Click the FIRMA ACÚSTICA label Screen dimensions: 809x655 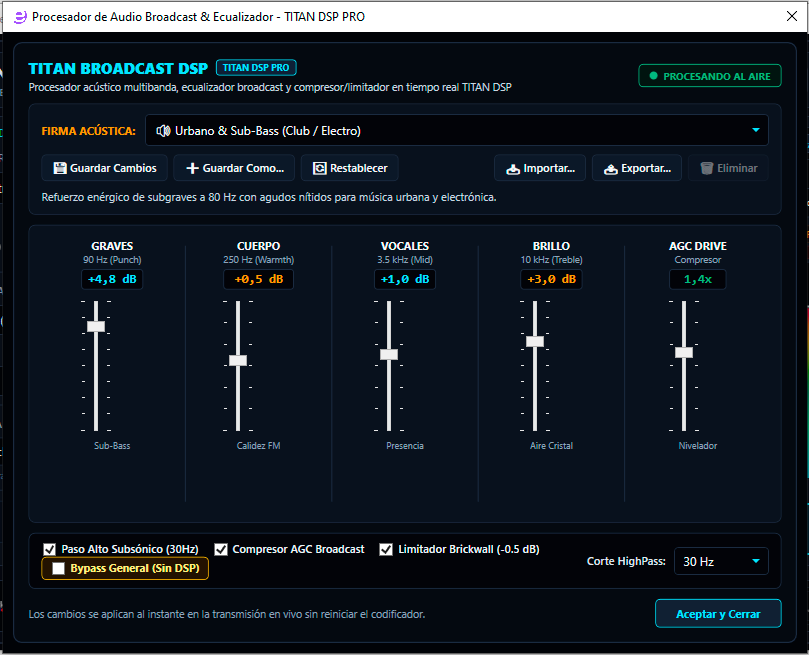click(89, 131)
